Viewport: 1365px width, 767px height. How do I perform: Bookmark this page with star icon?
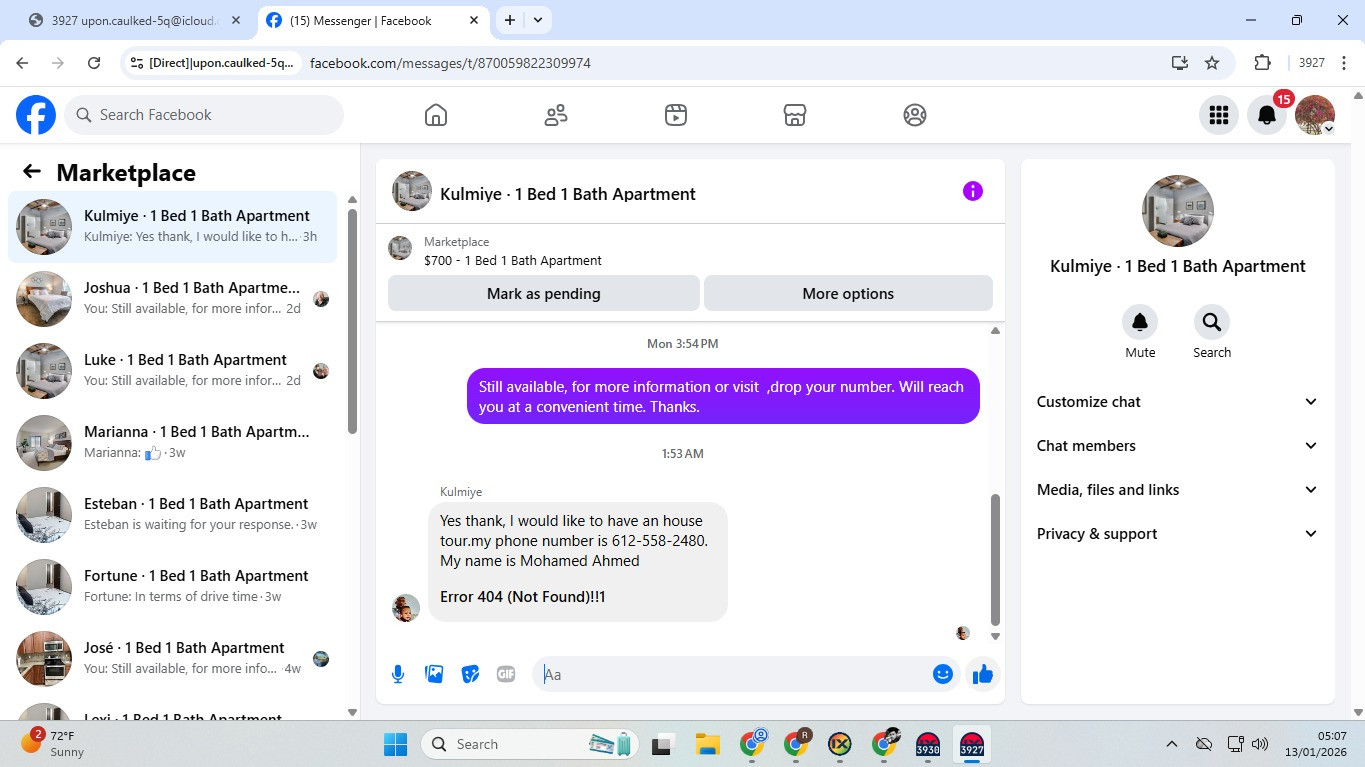coord(1212,63)
